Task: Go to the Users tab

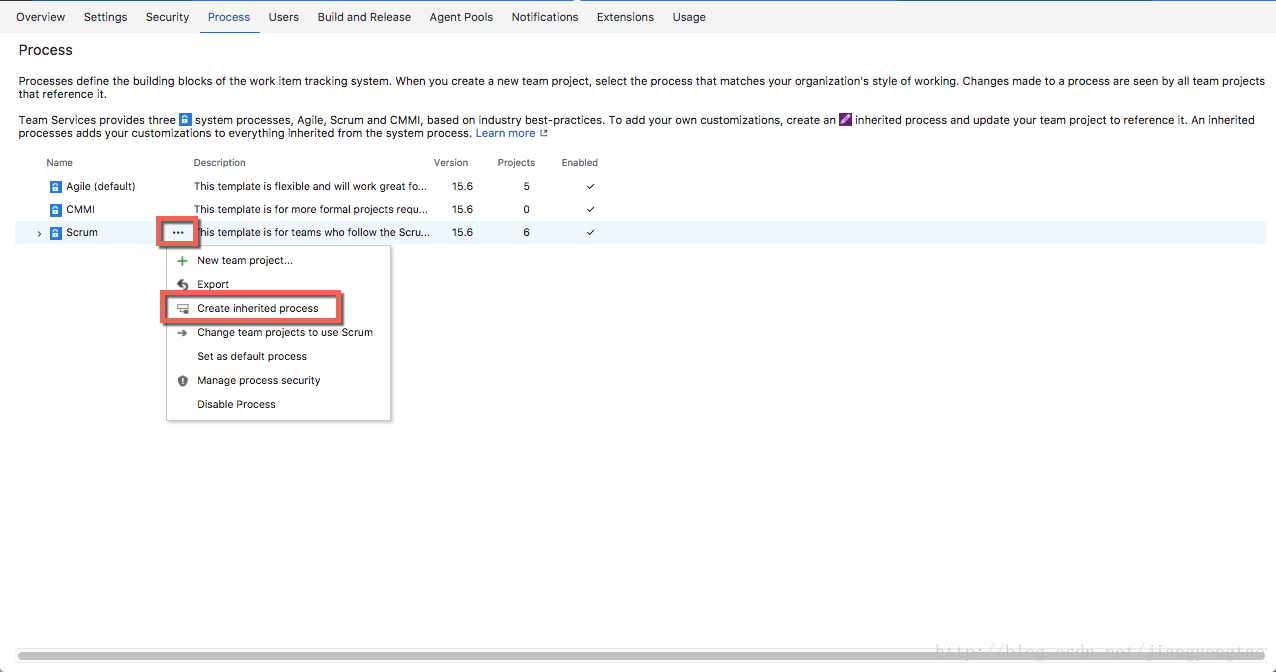Action: coord(284,17)
